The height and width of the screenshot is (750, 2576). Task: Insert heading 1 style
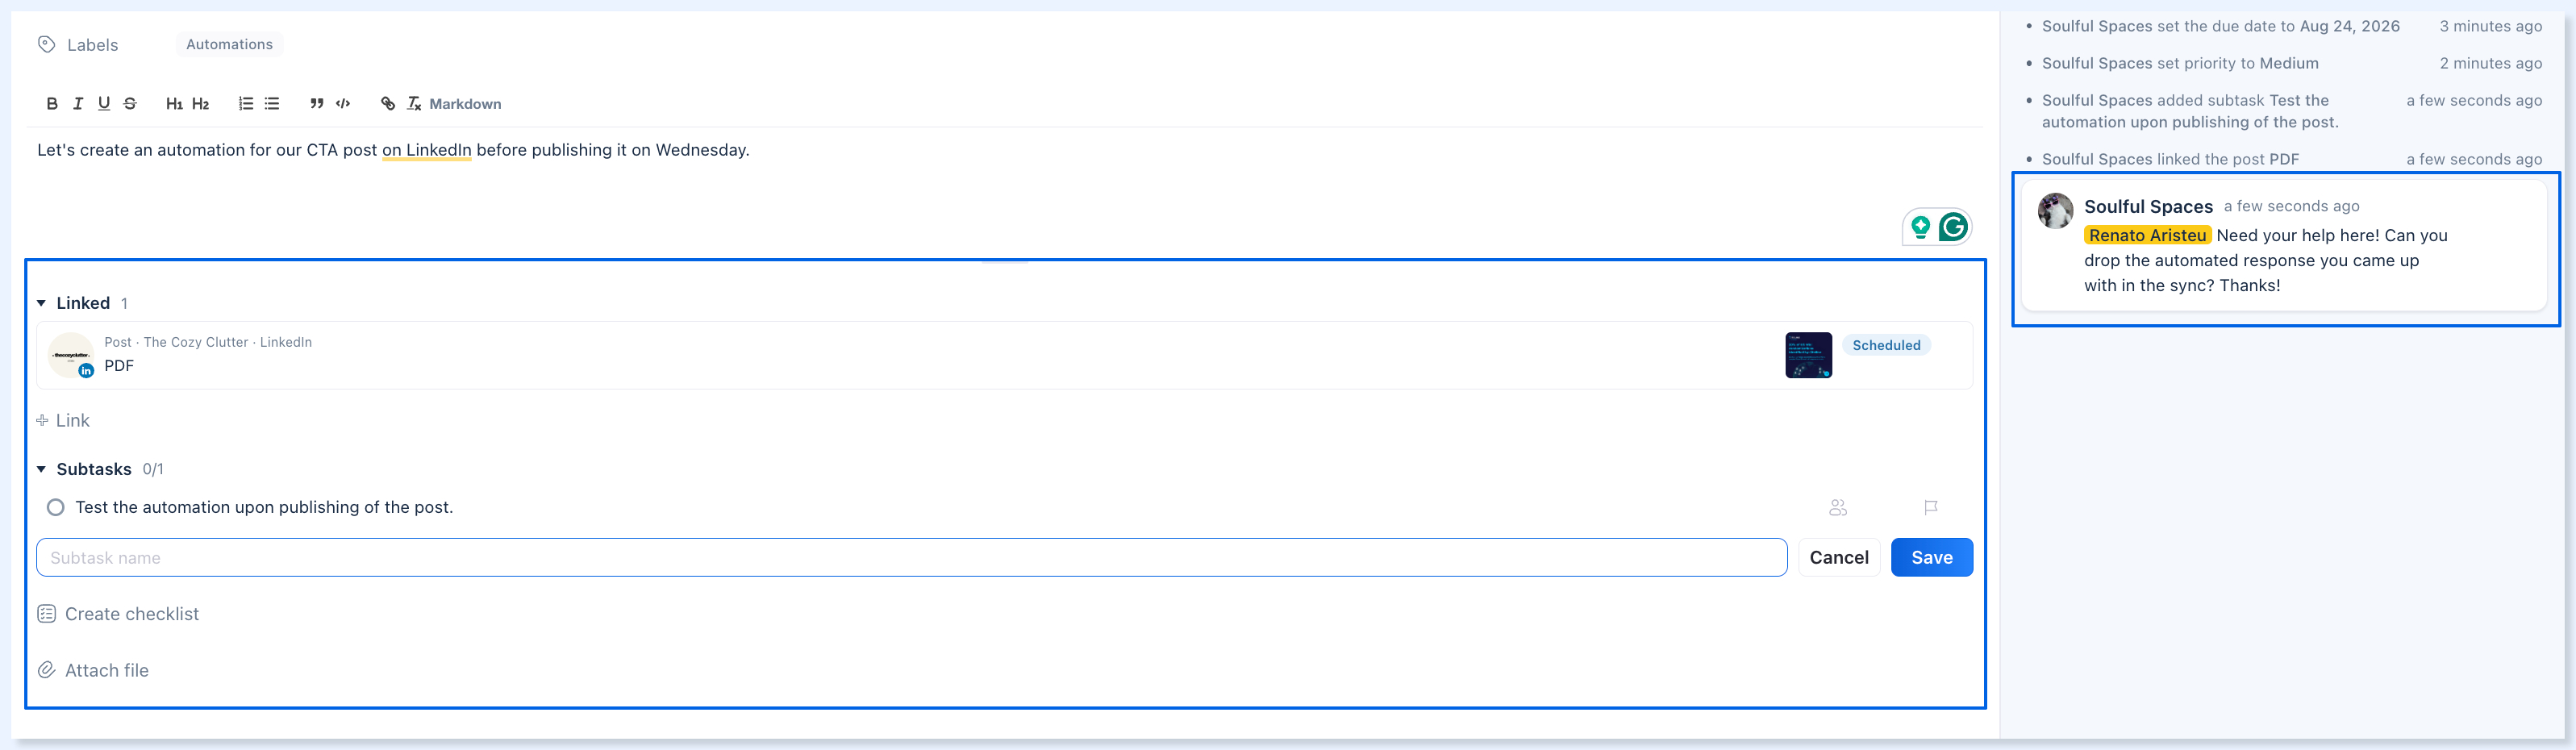[x=174, y=104]
